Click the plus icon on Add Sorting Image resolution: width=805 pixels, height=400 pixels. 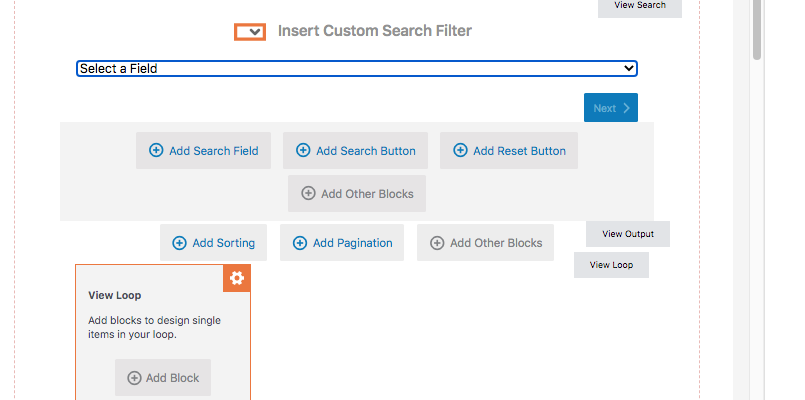[179, 243]
